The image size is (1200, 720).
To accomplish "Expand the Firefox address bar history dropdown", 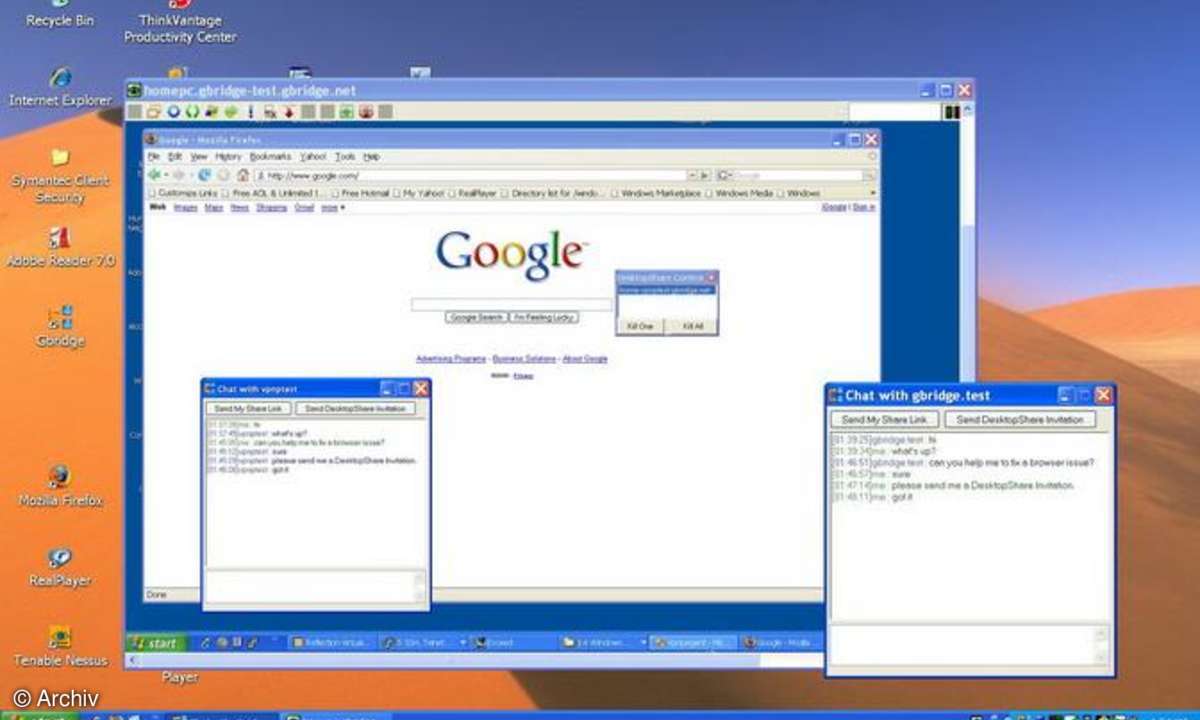I will click(x=691, y=175).
